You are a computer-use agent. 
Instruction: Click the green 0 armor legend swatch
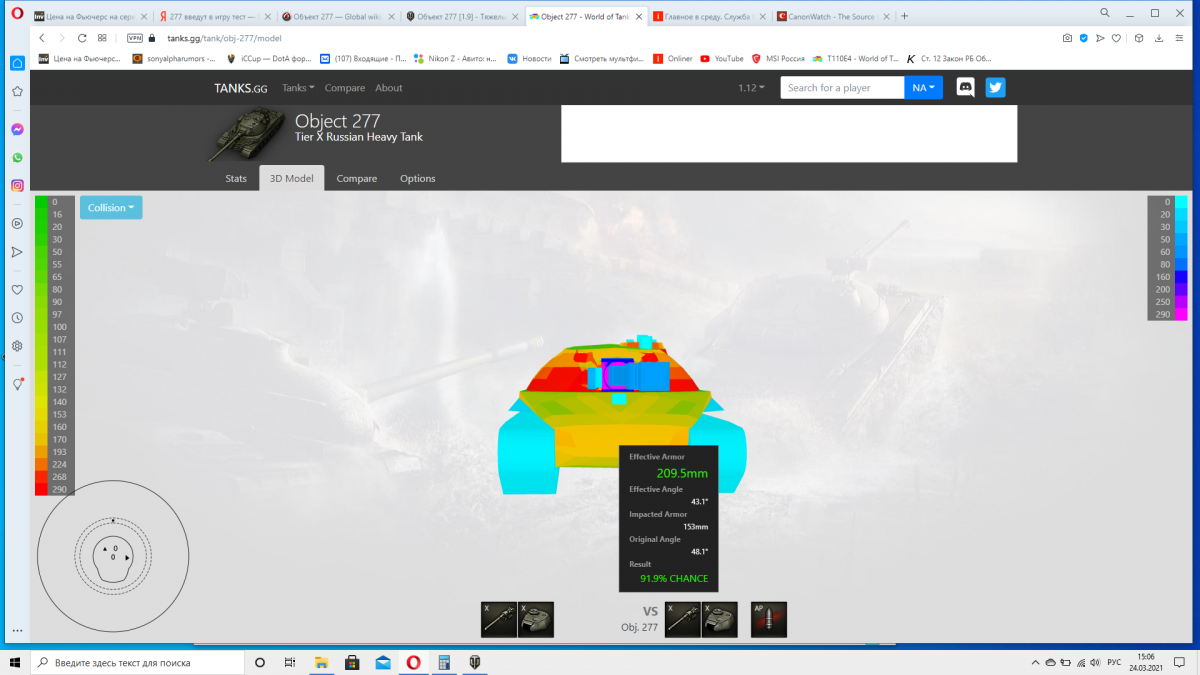pos(41,202)
